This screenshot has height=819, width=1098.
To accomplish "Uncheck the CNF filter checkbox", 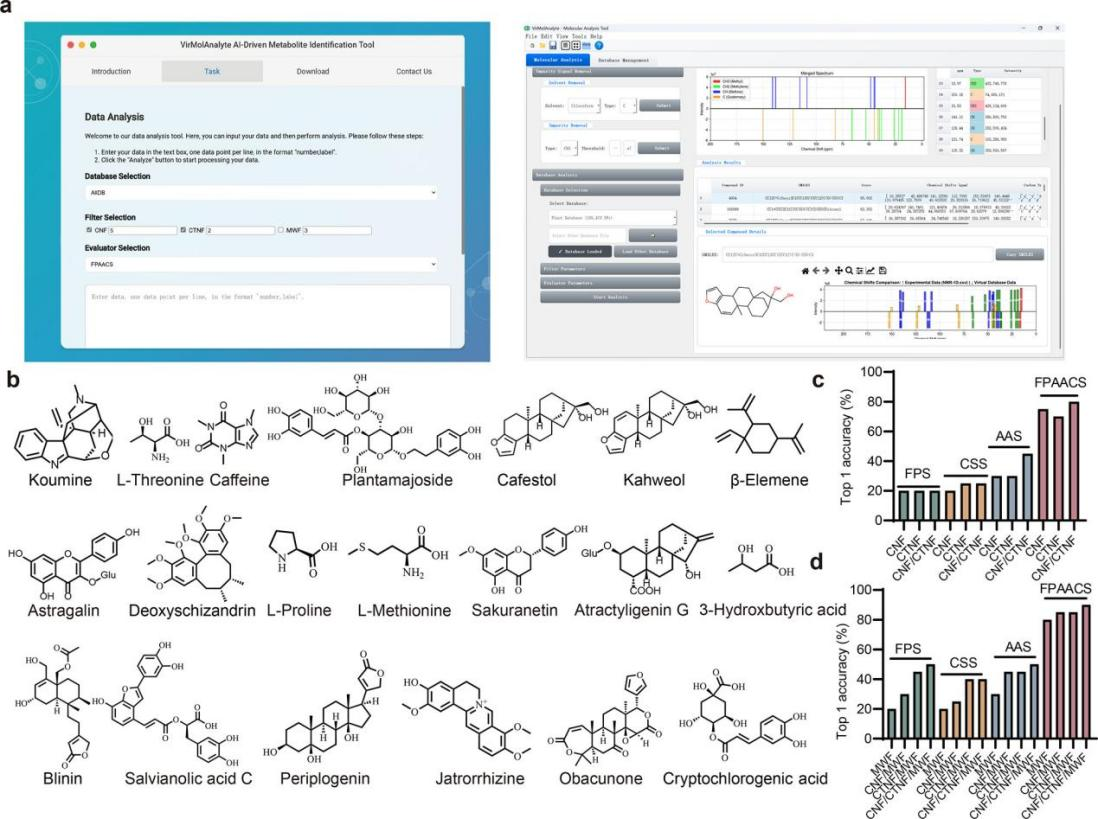I will [89, 230].
